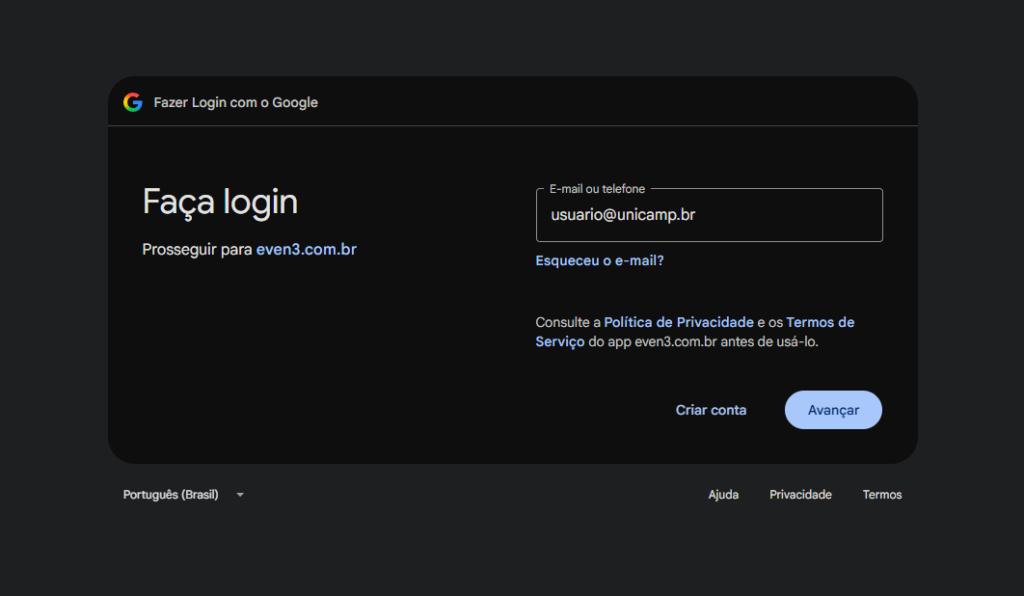Viewport: 1024px width, 596px height.
Task: Click the even3.com.br link after Prosseguir para
Action: click(306, 249)
